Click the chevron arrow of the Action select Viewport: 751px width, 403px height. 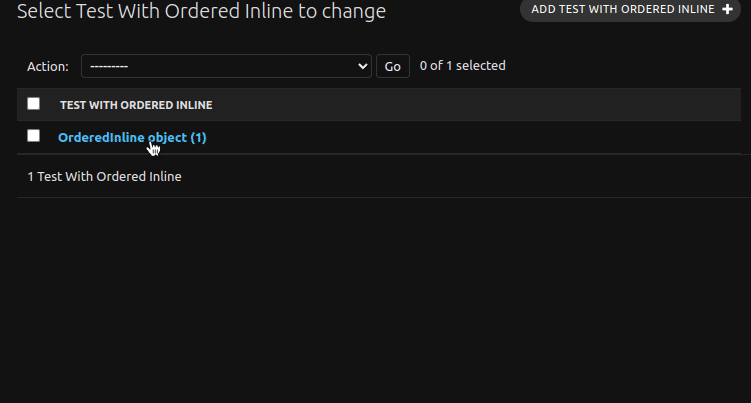tap(362, 66)
